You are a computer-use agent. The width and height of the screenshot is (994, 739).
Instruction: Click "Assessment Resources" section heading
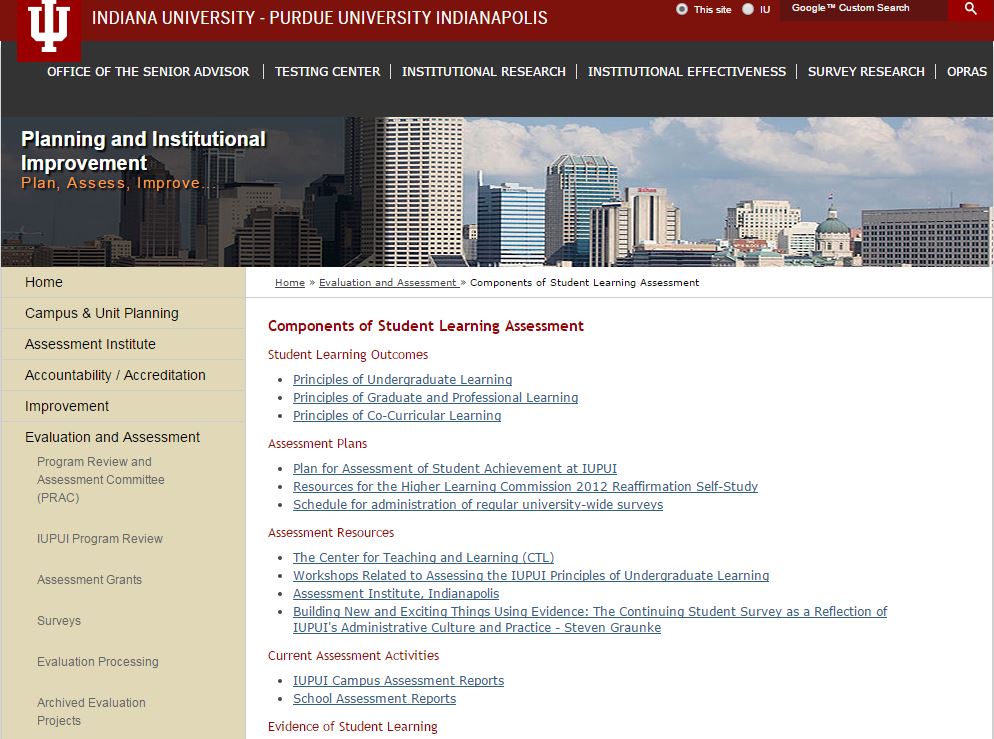[331, 533]
